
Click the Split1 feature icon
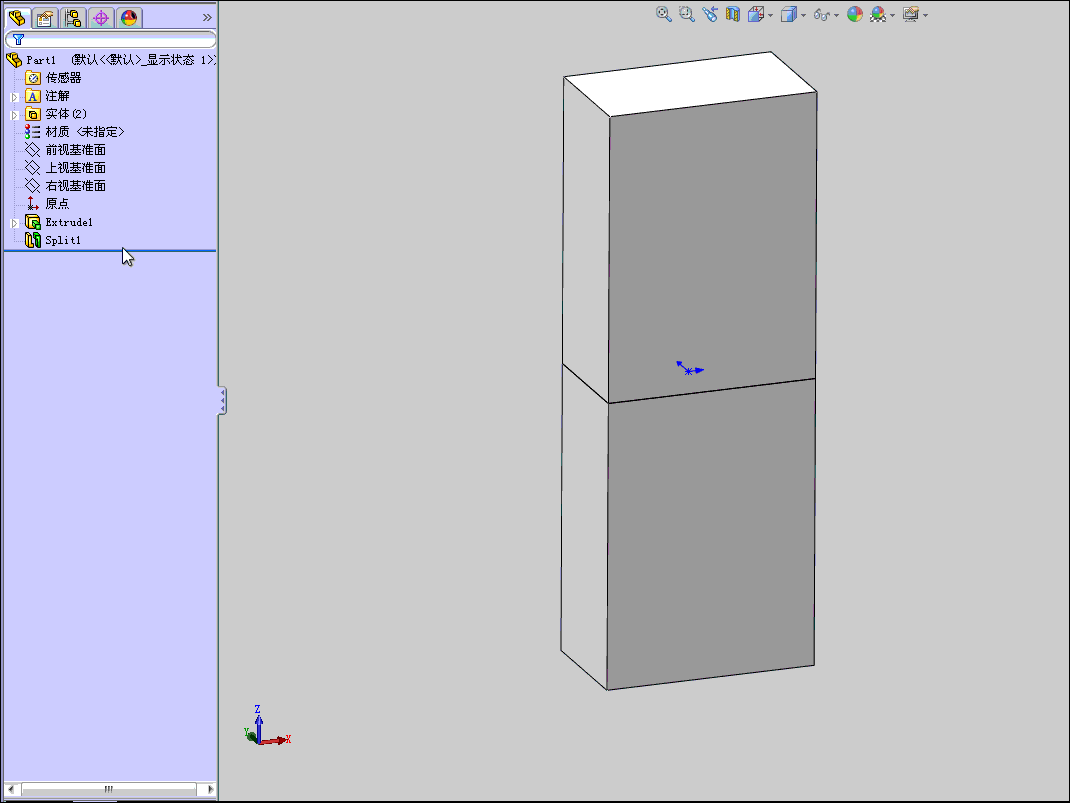pyautogui.click(x=33, y=240)
